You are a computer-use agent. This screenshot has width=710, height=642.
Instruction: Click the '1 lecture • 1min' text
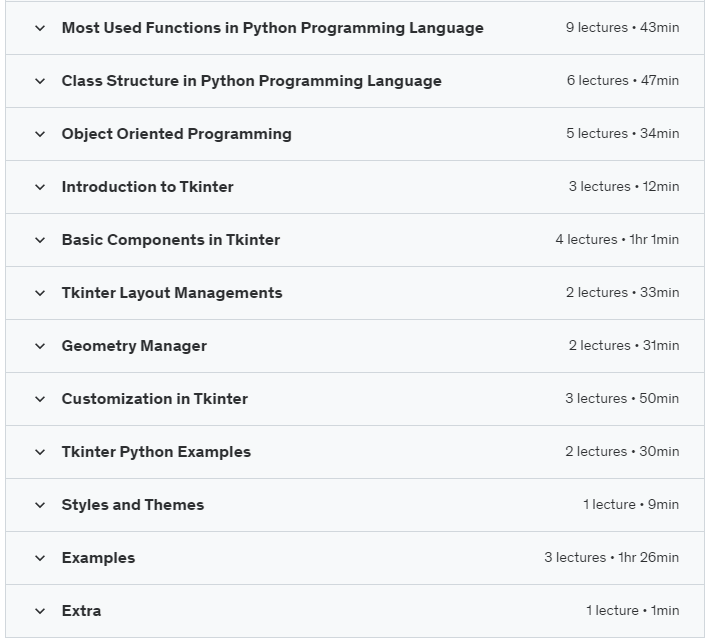point(633,610)
